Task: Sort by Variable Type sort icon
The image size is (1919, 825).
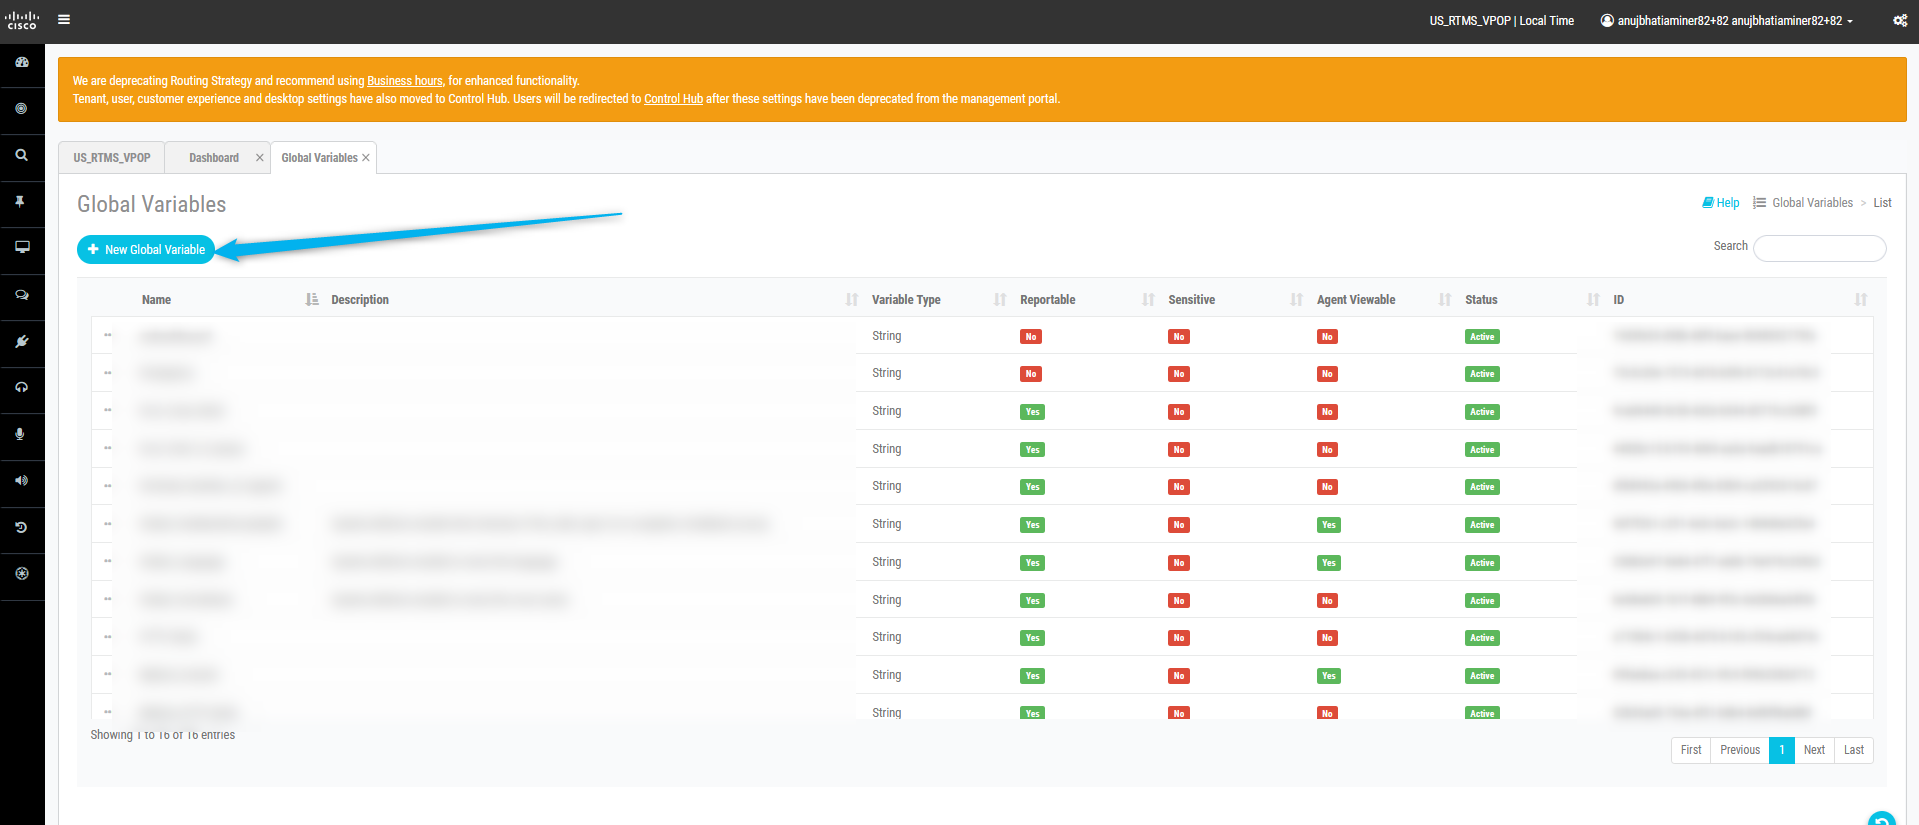Action: [x=1000, y=299]
